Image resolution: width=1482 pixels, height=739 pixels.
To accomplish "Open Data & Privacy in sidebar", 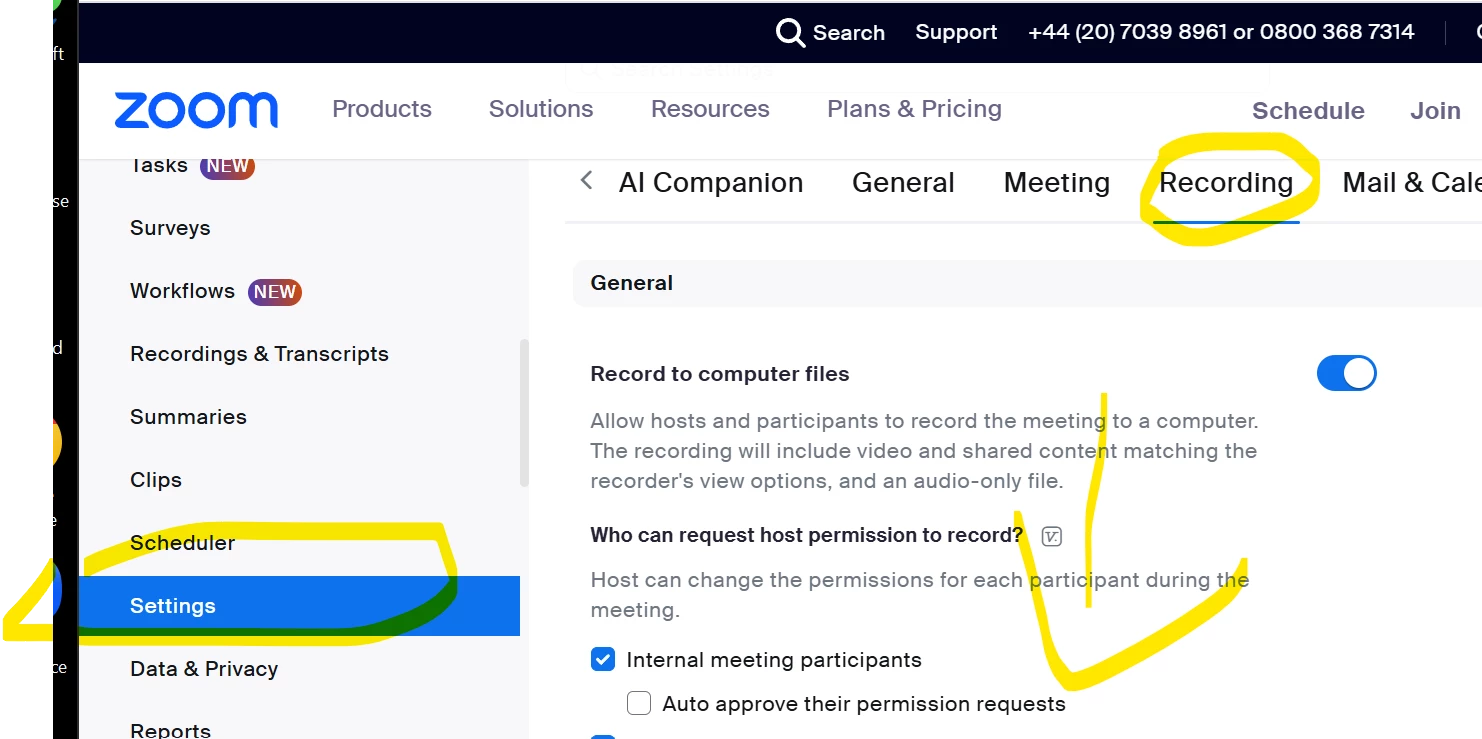I will tap(204, 669).
